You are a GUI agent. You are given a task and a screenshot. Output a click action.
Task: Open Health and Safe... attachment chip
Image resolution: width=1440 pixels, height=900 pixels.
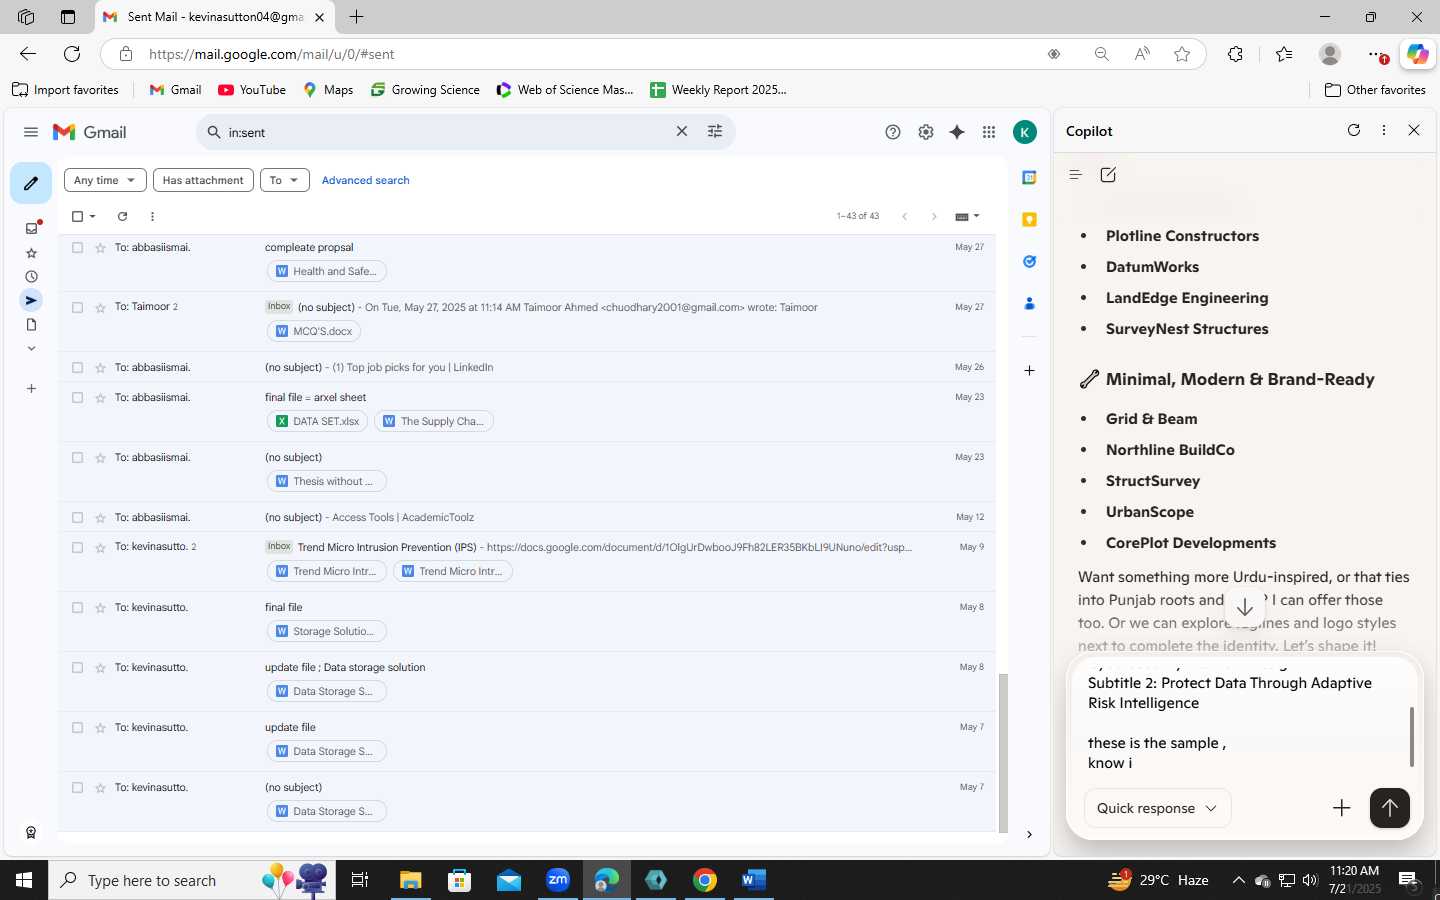327,271
